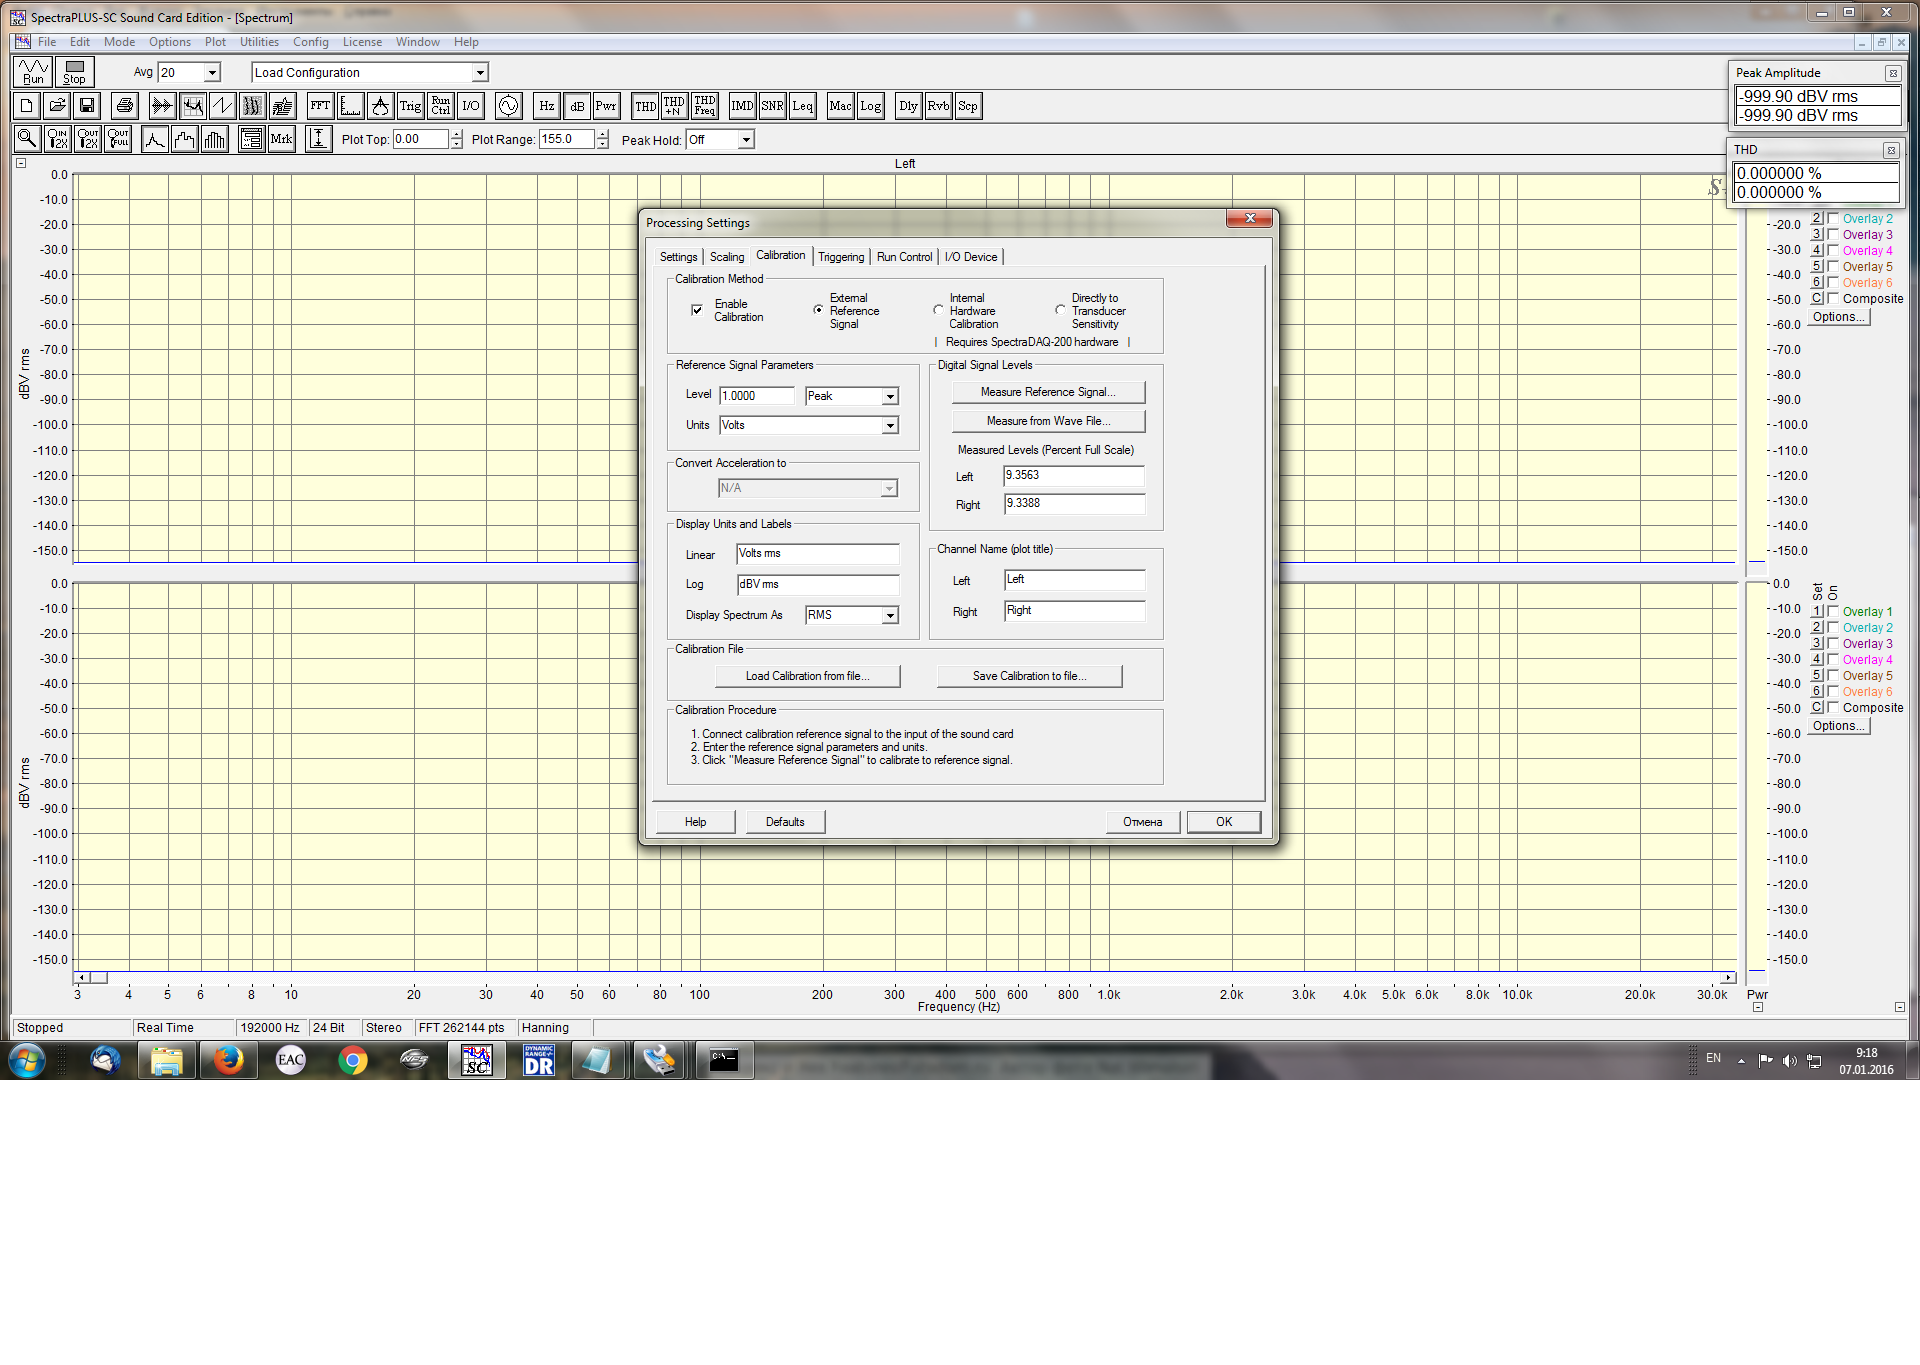Open the Utilities menu

pos(259,42)
